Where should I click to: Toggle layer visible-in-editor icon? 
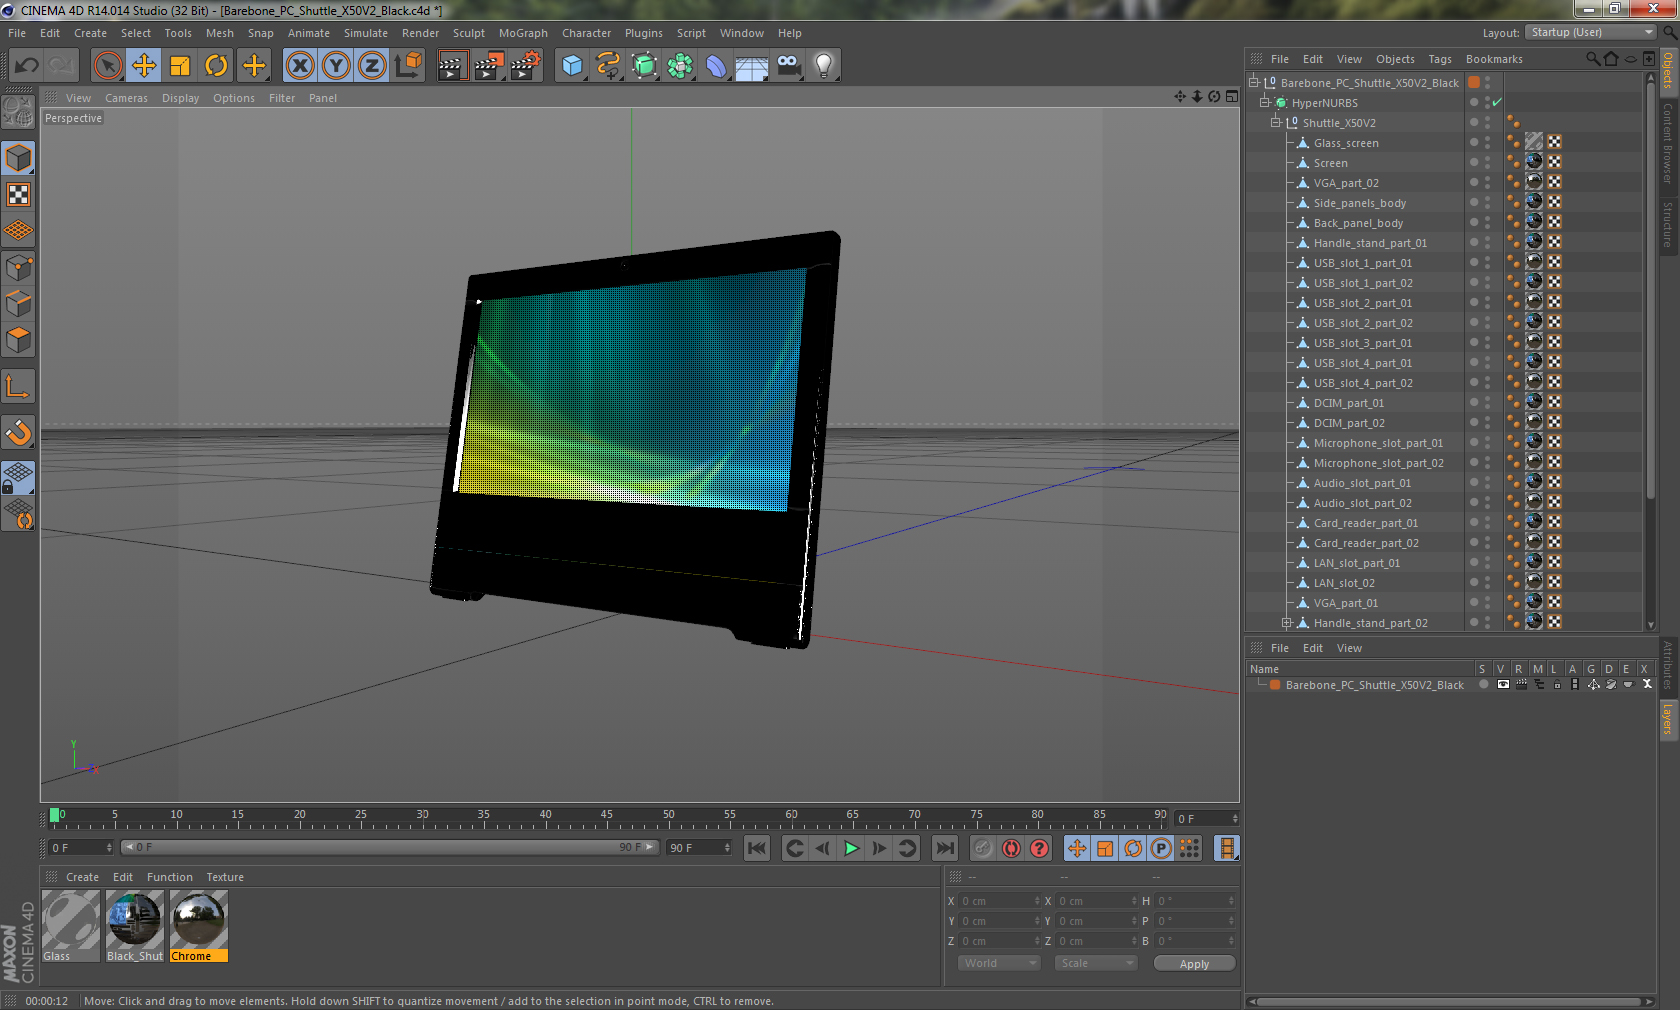[1502, 685]
